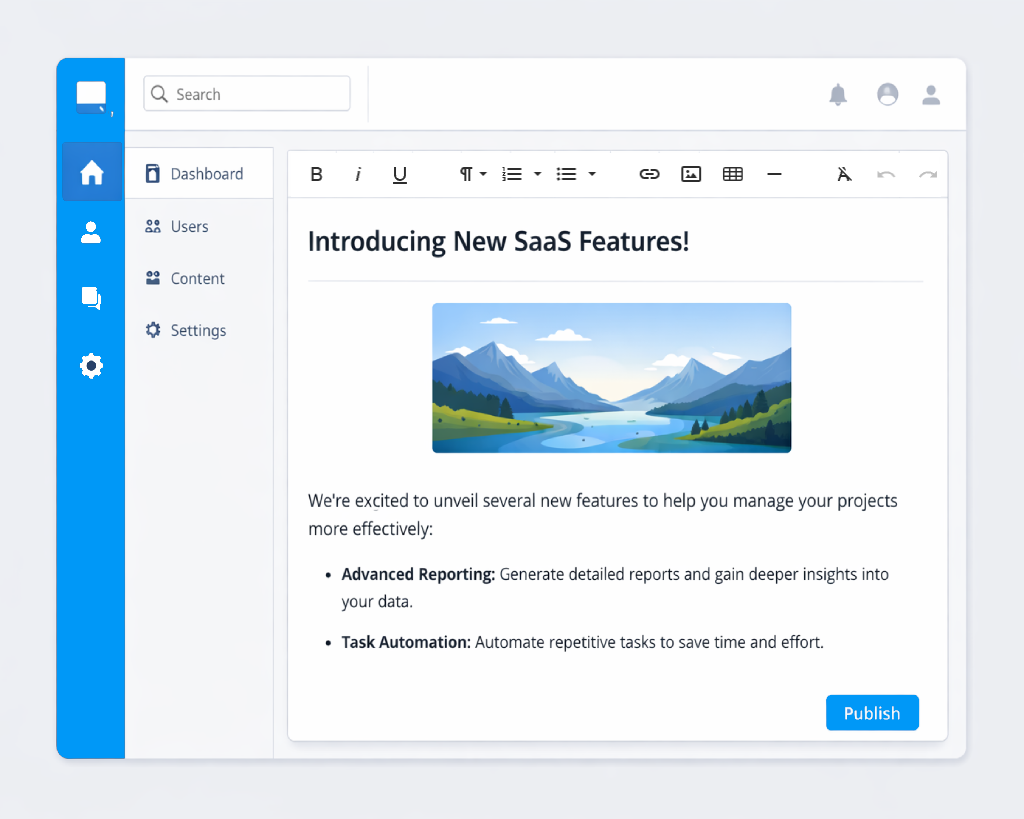Image resolution: width=1024 pixels, height=819 pixels.
Task: Click the 'Advanced Reporting:' bold text
Action: tap(418, 575)
